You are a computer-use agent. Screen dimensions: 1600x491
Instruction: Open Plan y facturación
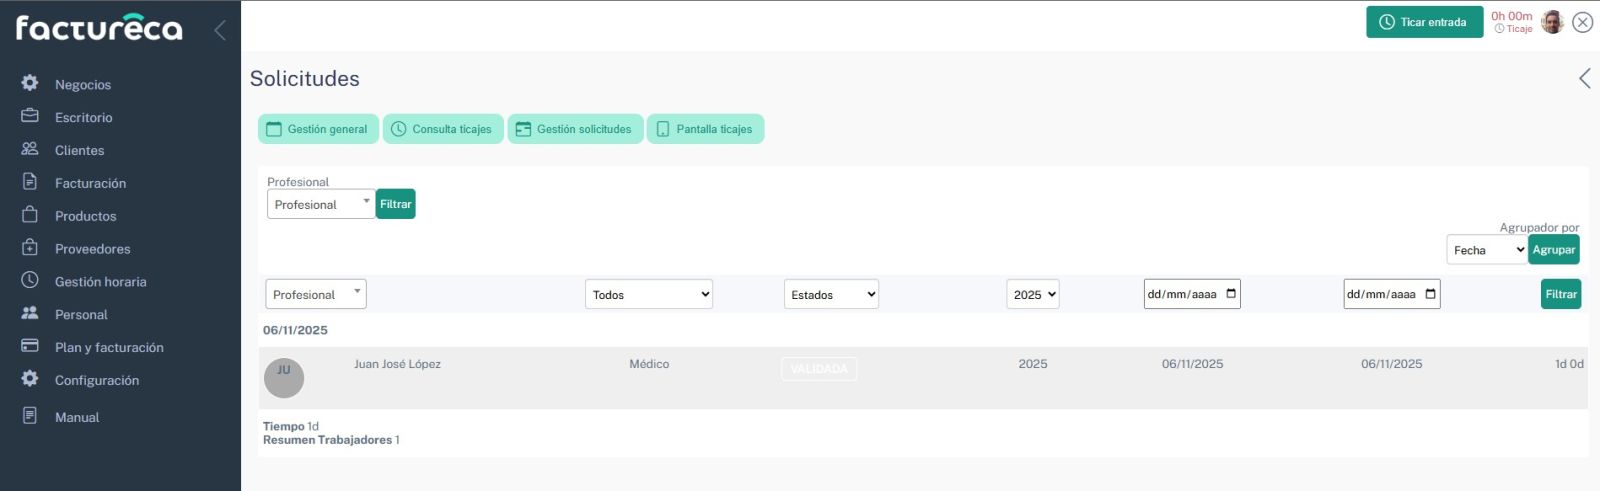109,347
